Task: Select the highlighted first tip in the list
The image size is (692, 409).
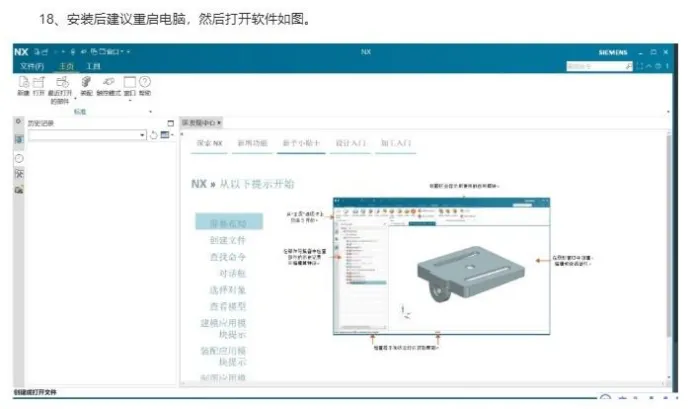Action: [x=229, y=221]
